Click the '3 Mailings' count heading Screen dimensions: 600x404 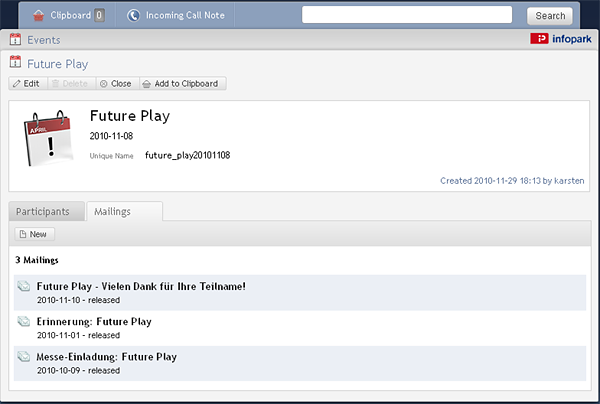pyautogui.click(x=37, y=260)
